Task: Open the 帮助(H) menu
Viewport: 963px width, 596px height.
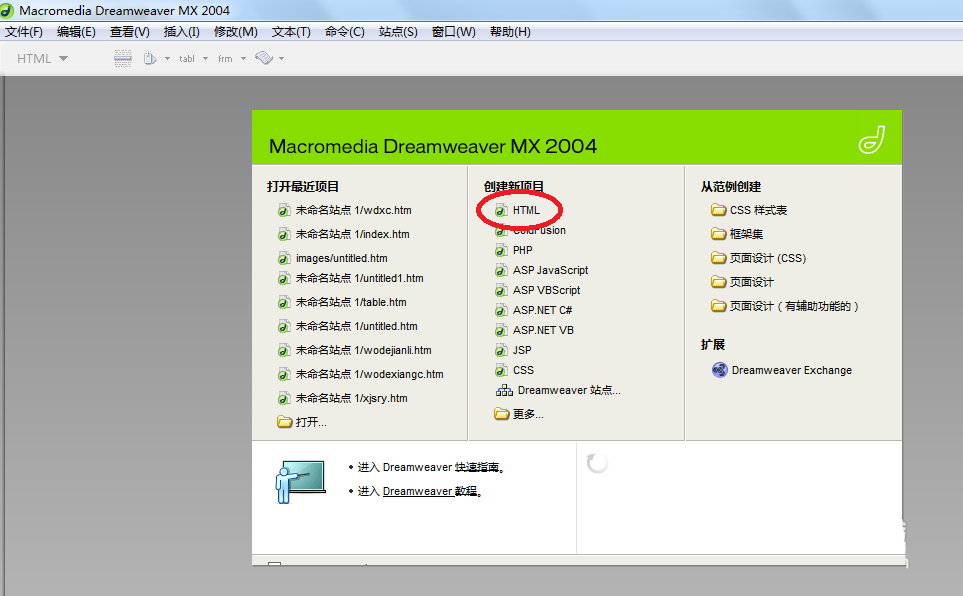Action: point(510,32)
